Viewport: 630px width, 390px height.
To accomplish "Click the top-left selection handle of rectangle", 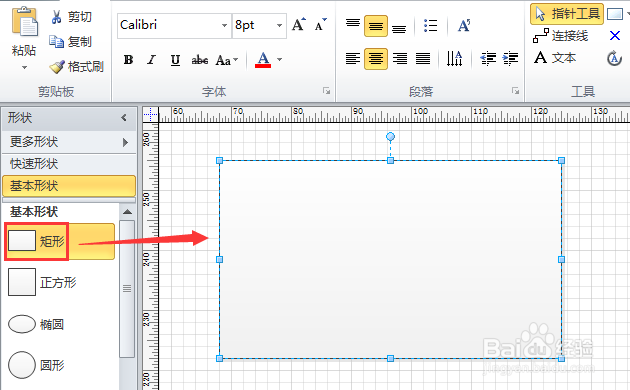I will [219, 161].
